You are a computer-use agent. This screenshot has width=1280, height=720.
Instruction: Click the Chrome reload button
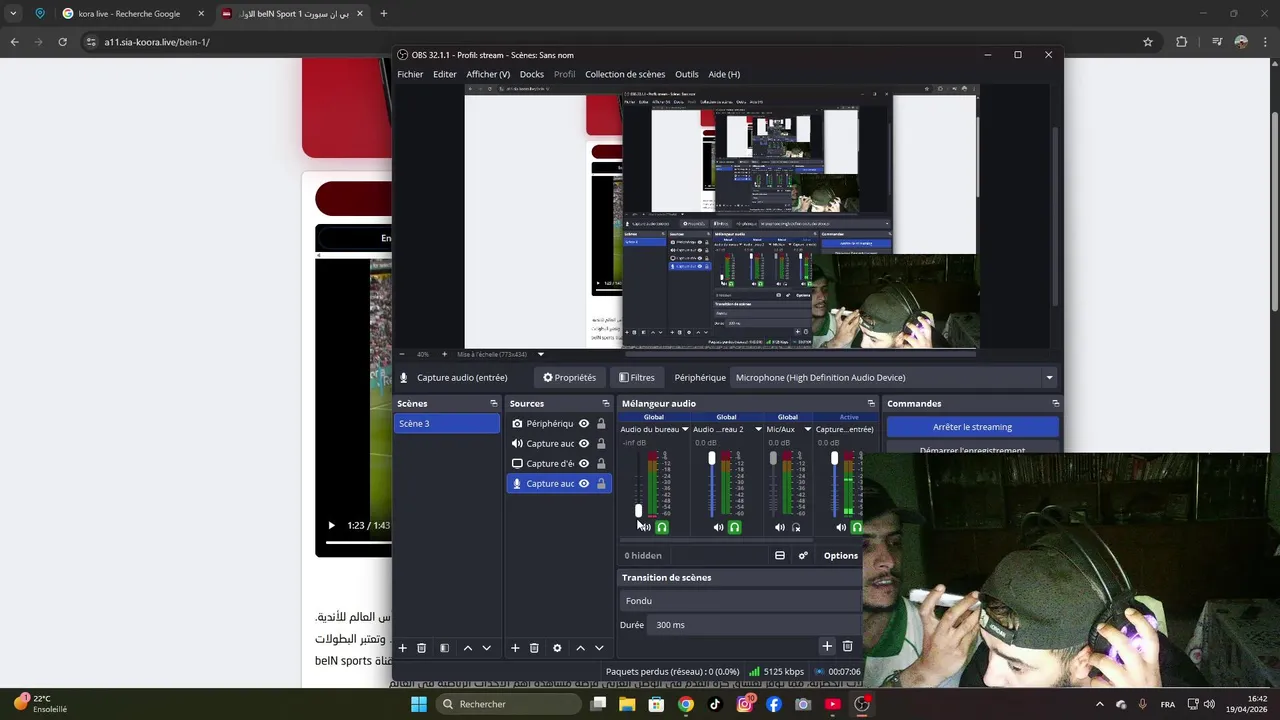pos(62,42)
